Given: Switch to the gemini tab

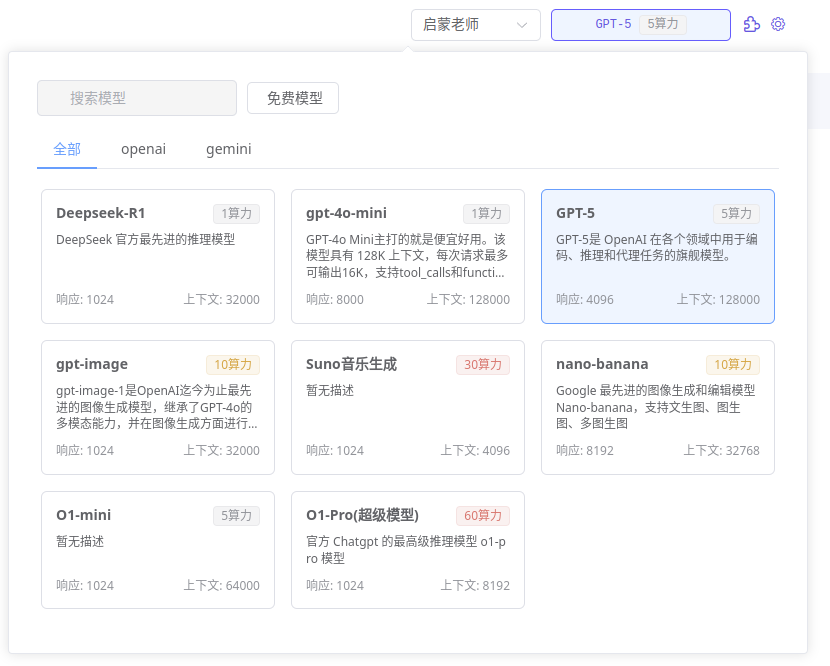Looking at the screenshot, I should click(x=228, y=149).
